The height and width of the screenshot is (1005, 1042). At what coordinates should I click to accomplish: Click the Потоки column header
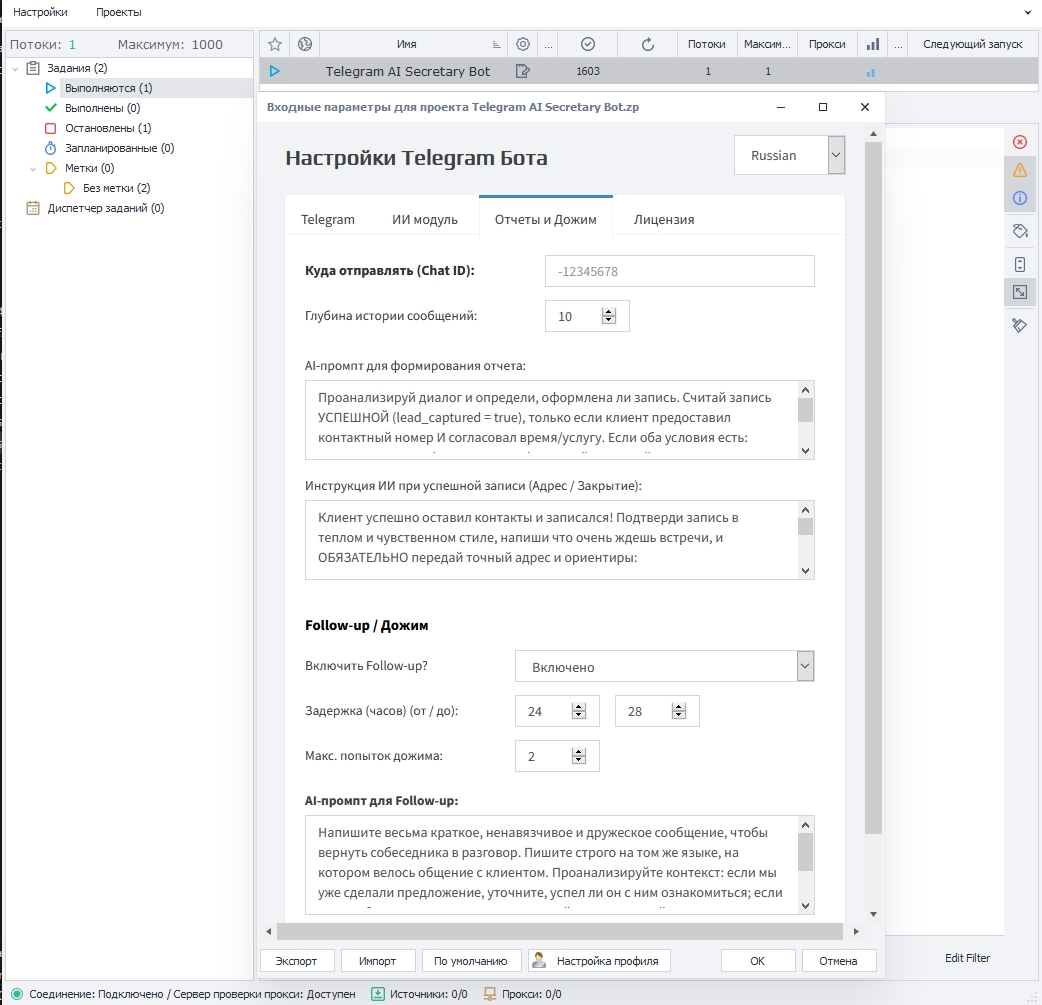click(x=706, y=45)
